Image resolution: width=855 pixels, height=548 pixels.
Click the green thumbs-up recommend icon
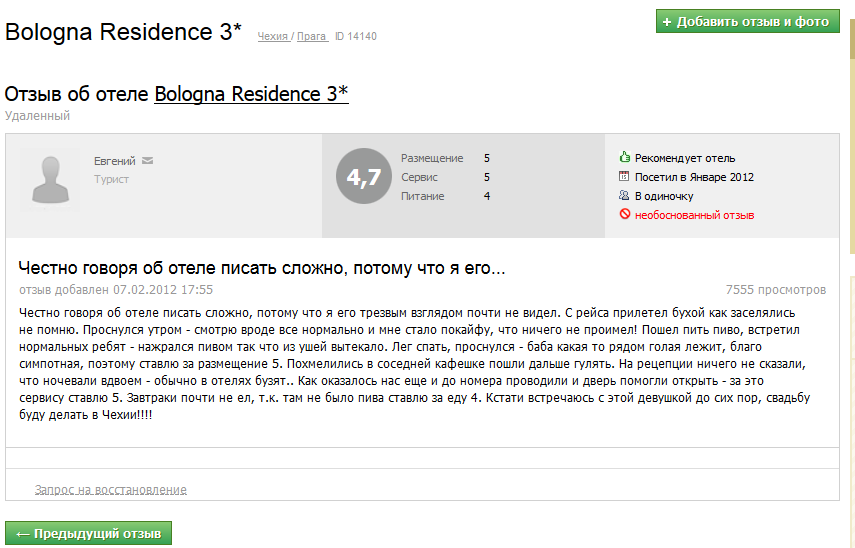[624, 158]
